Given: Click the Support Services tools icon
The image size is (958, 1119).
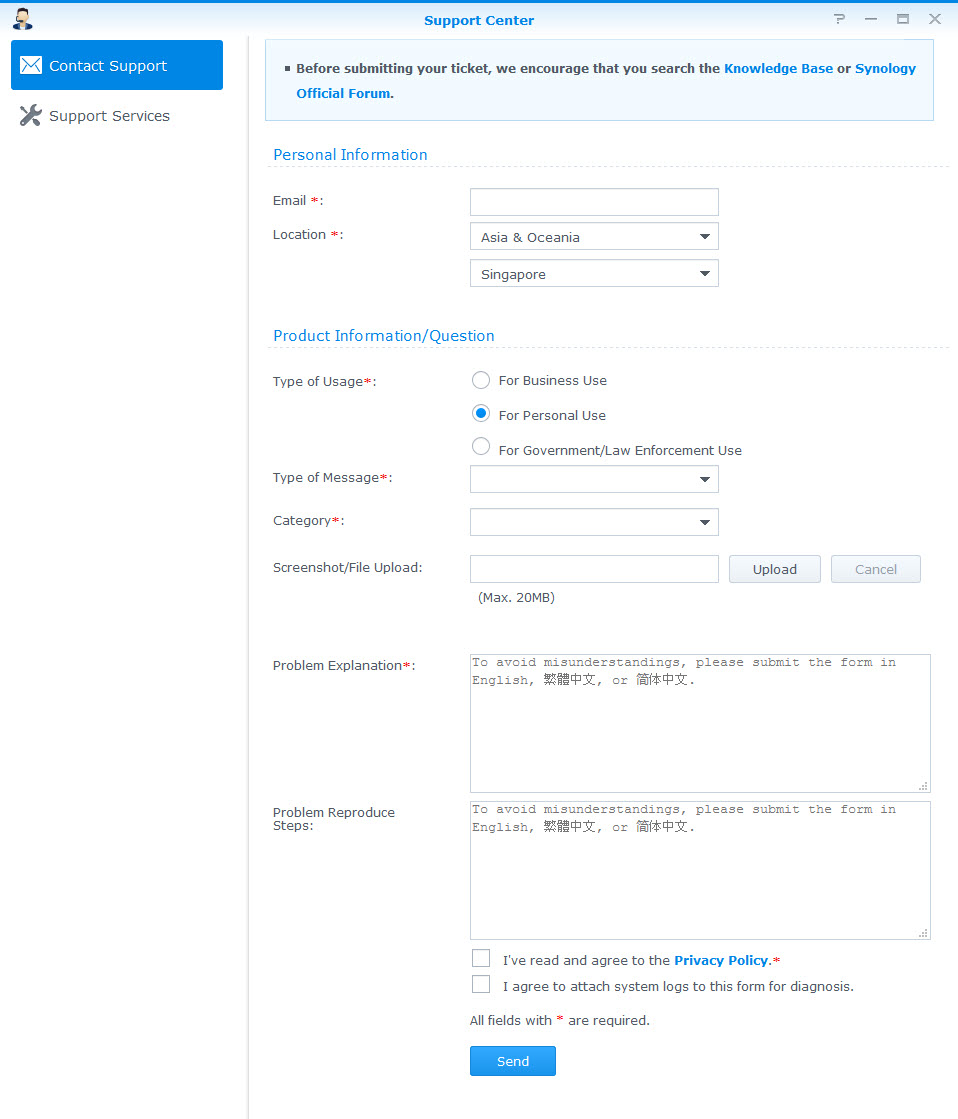Looking at the screenshot, I should pos(31,116).
